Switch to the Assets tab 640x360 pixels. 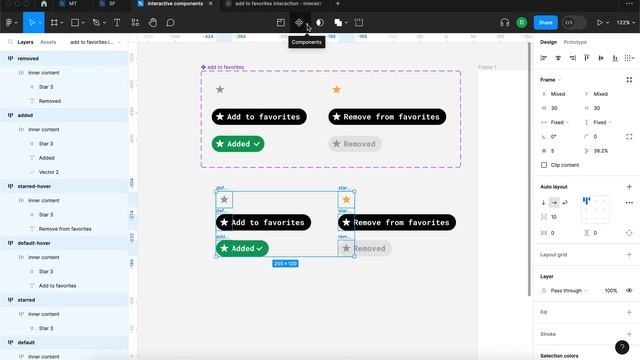[x=48, y=42]
